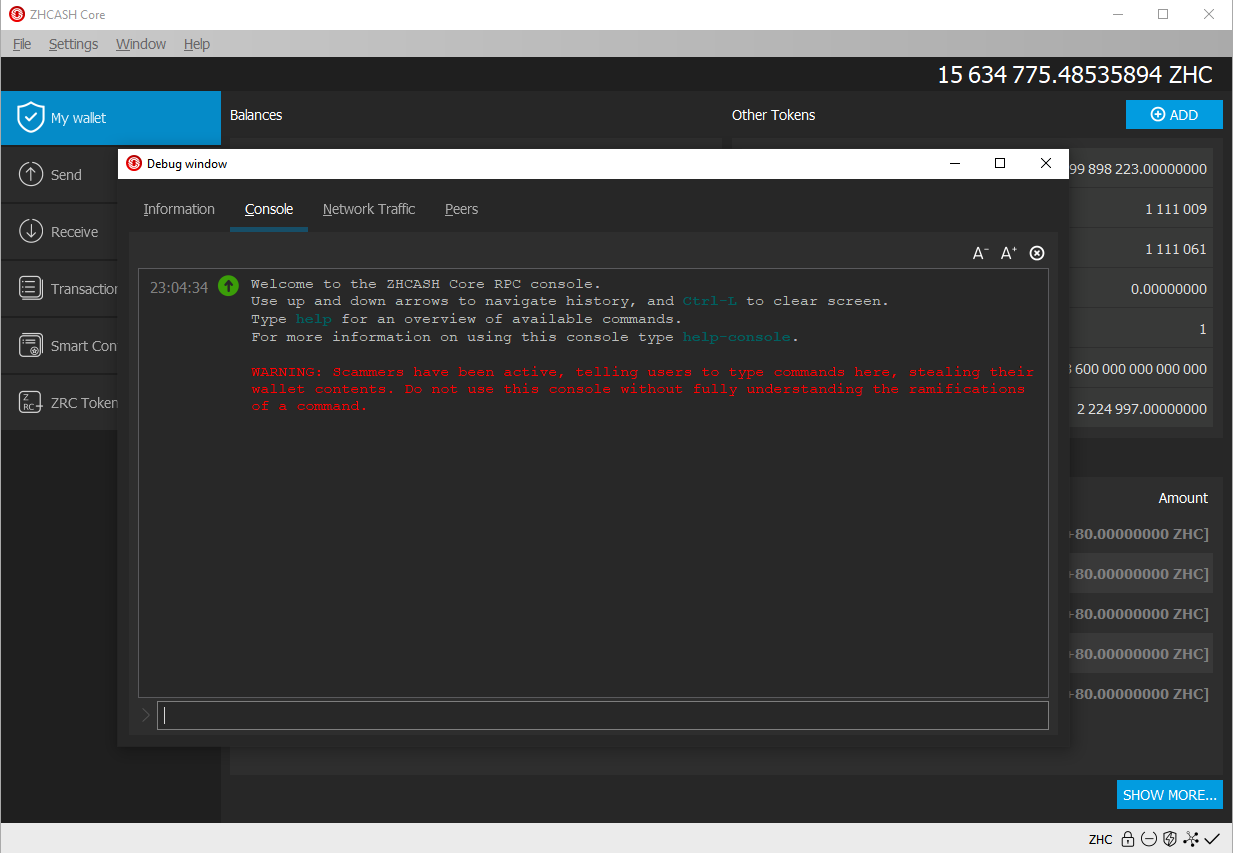Click the green arrow icon beside the welcome message
Viewport: 1233px width, 853px height.
tap(228, 286)
